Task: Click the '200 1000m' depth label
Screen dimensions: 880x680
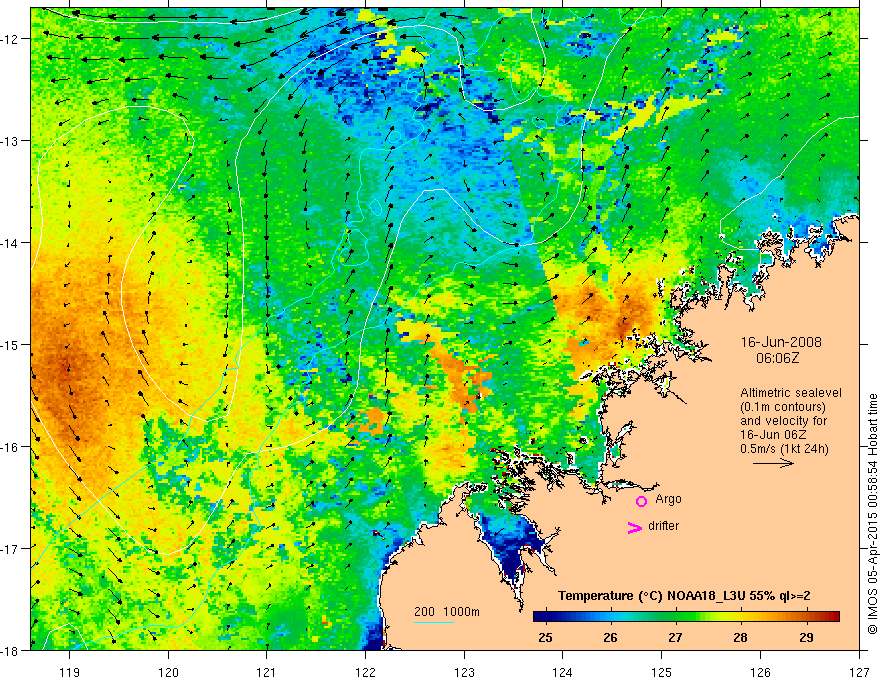Action: click(x=447, y=612)
